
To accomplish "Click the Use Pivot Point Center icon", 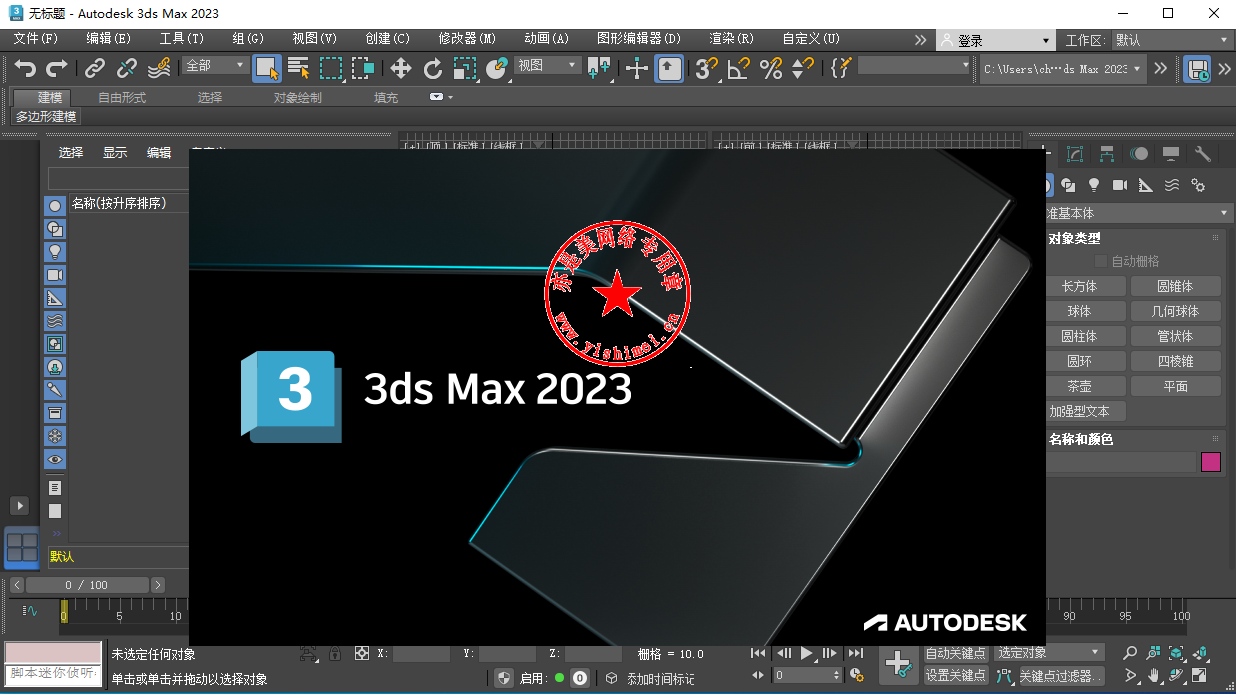I will [x=600, y=68].
